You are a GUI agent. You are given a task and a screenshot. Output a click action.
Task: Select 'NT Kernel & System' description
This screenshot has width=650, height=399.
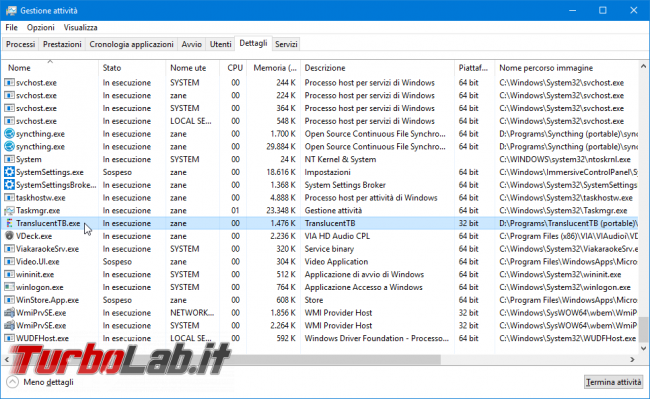point(340,160)
